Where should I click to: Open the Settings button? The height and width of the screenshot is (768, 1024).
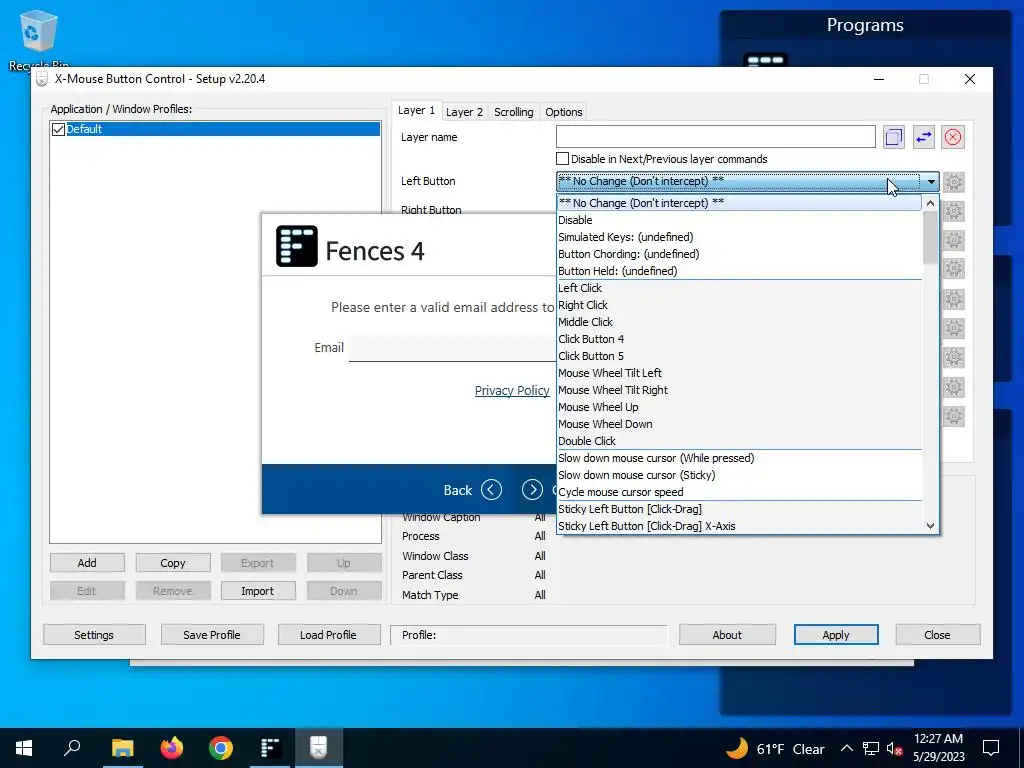(x=94, y=635)
